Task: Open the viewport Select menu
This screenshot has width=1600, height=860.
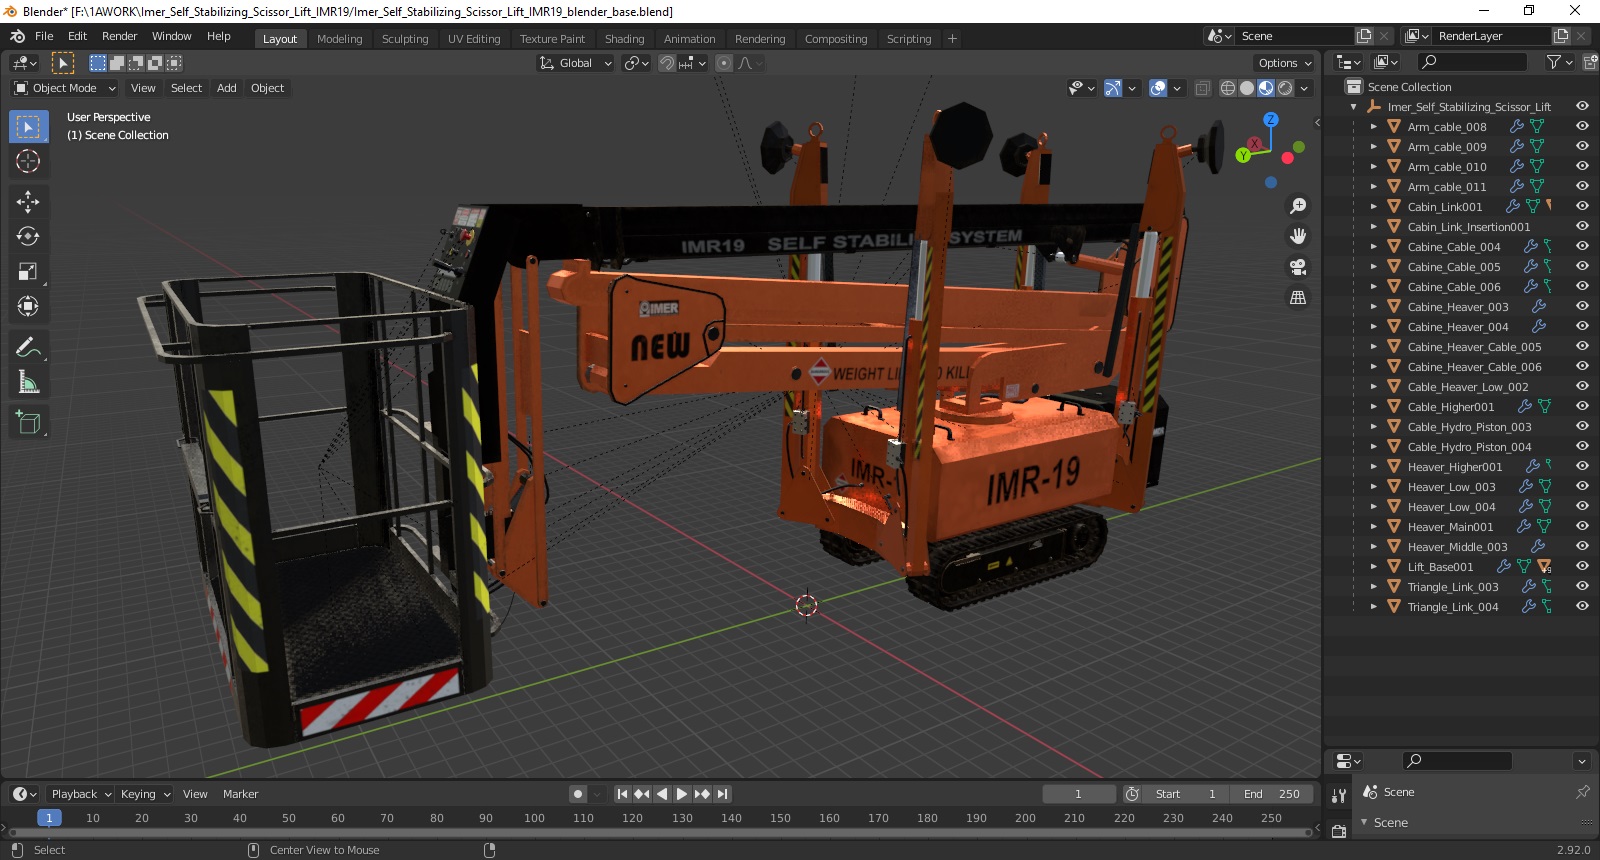Action: click(x=186, y=88)
